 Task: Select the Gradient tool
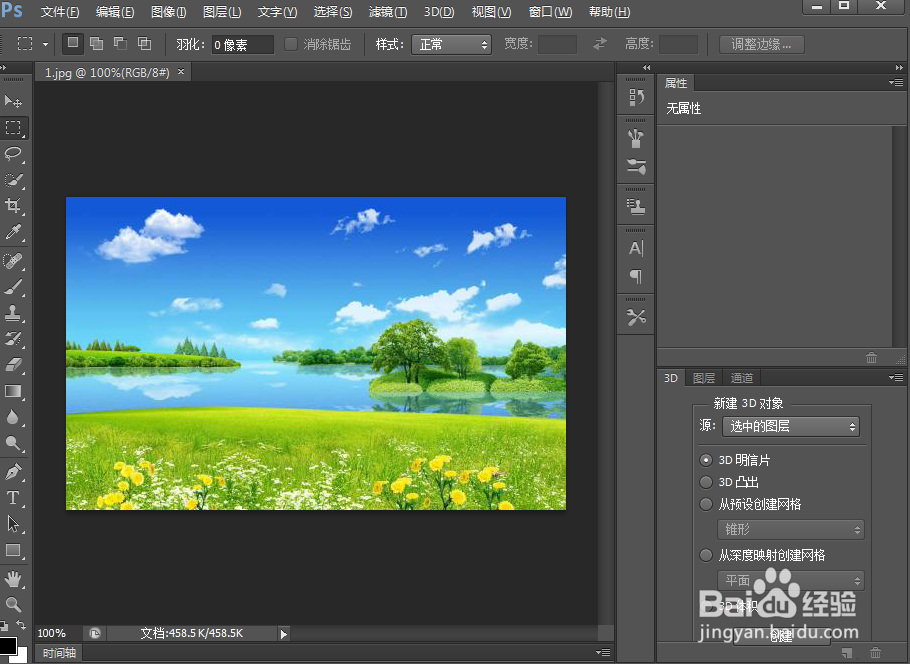[13, 391]
